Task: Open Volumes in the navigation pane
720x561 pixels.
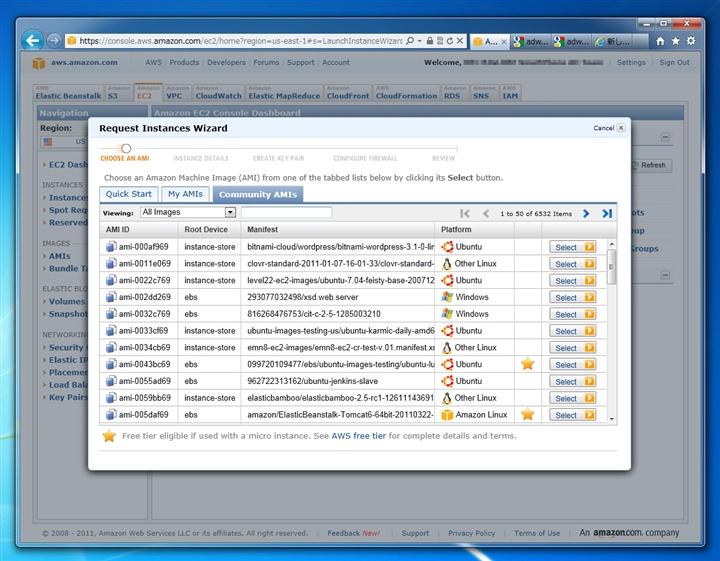Action: click(x=67, y=301)
